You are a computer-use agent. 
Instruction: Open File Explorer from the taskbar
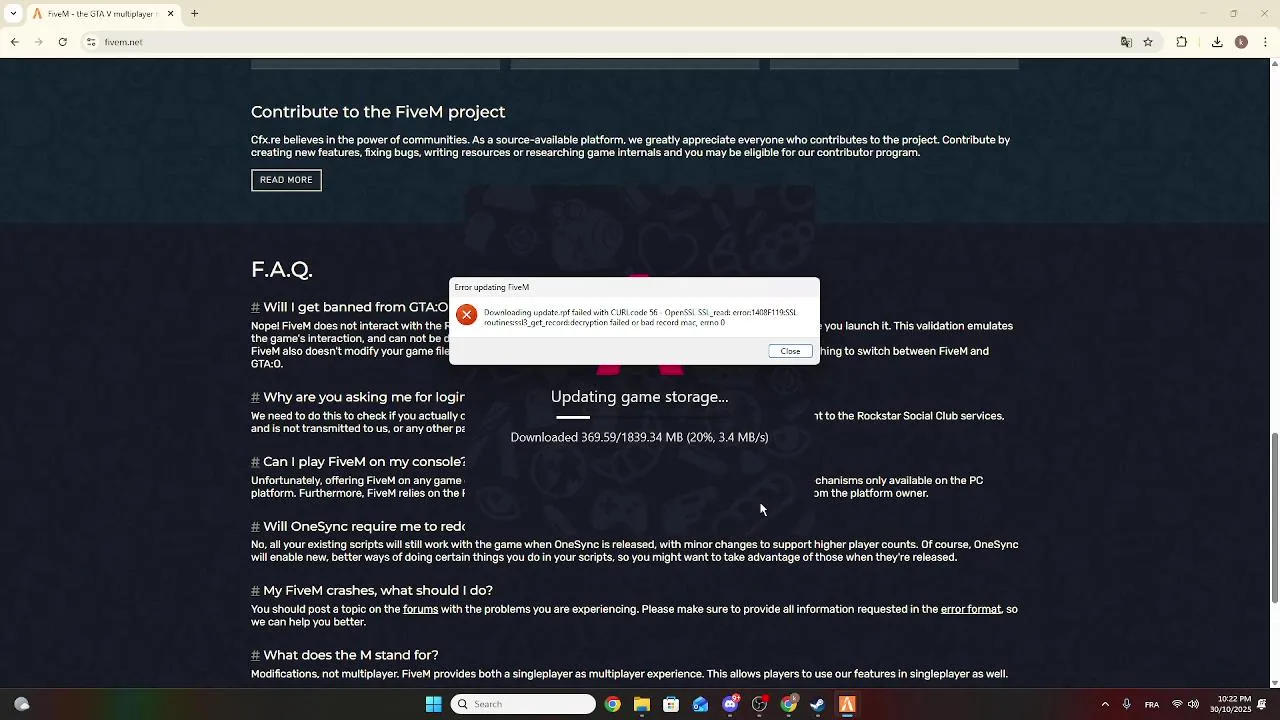(x=642, y=704)
